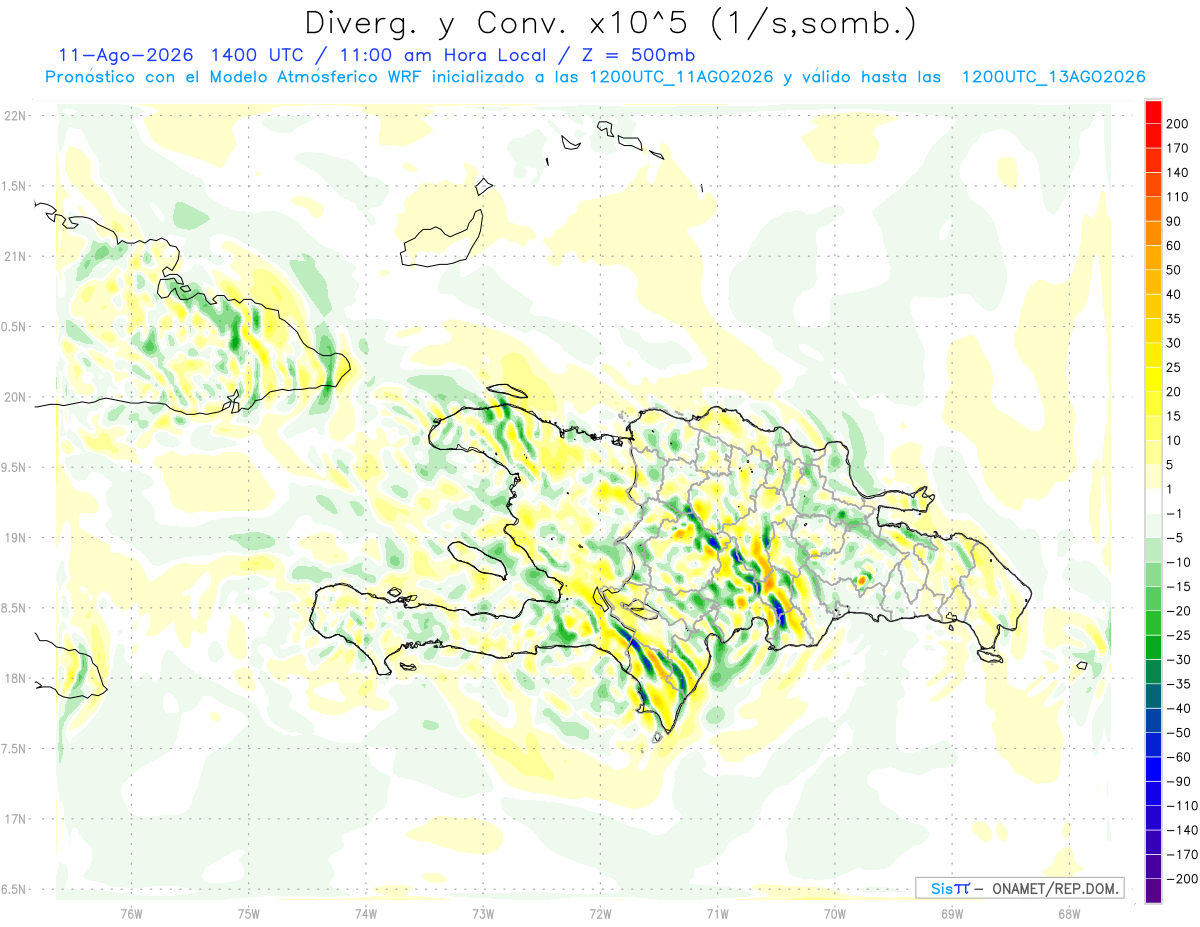Click the '17N' latitude label

pyautogui.click(x=15, y=819)
